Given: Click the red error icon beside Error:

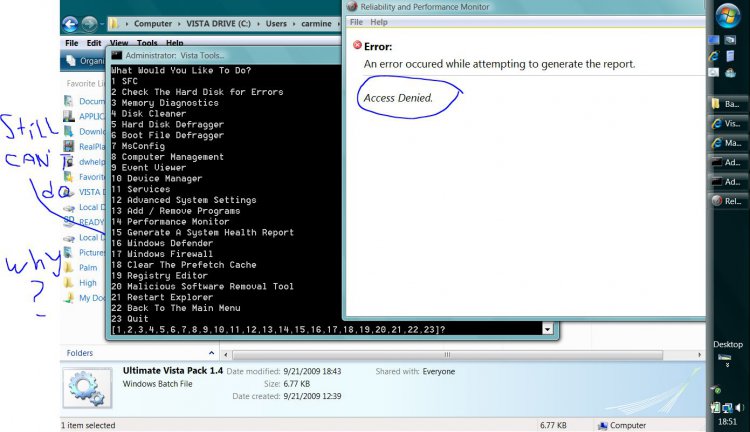Looking at the screenshot, I should (x=357, y=45).
